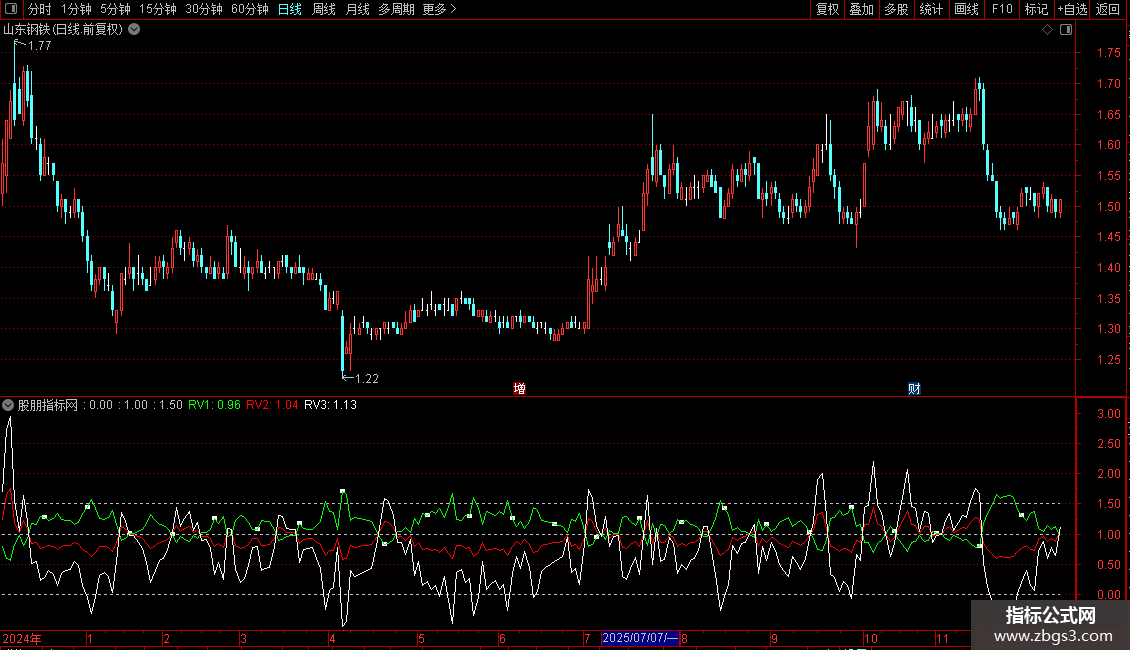This screenshot has height=650, width=1130.
Task: Toggle the right side panel icon
Action: tap(1066, 30)
